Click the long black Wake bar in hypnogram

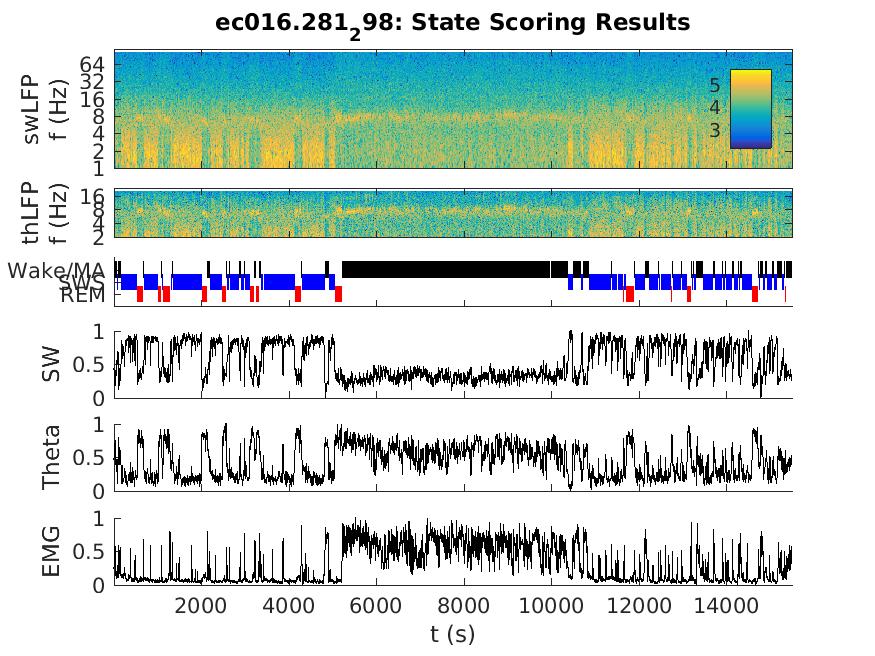coord(445,269)
